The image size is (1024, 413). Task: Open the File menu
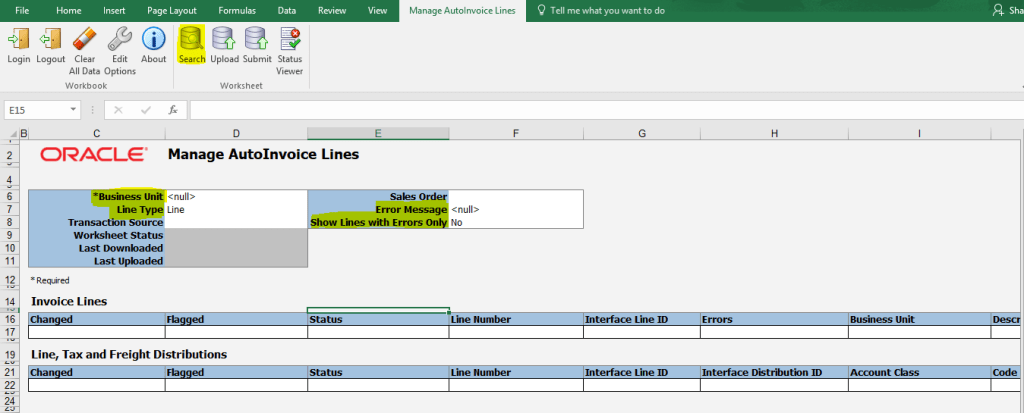tap(22, 10)
